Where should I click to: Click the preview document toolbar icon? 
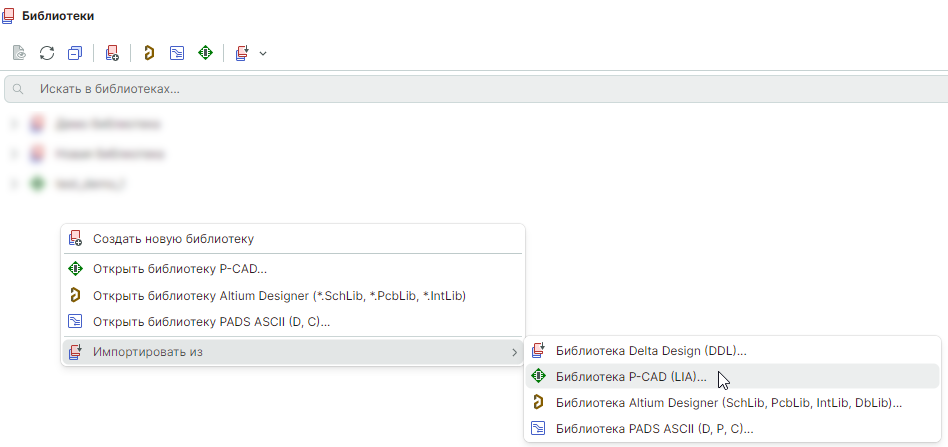coord(19,52)
